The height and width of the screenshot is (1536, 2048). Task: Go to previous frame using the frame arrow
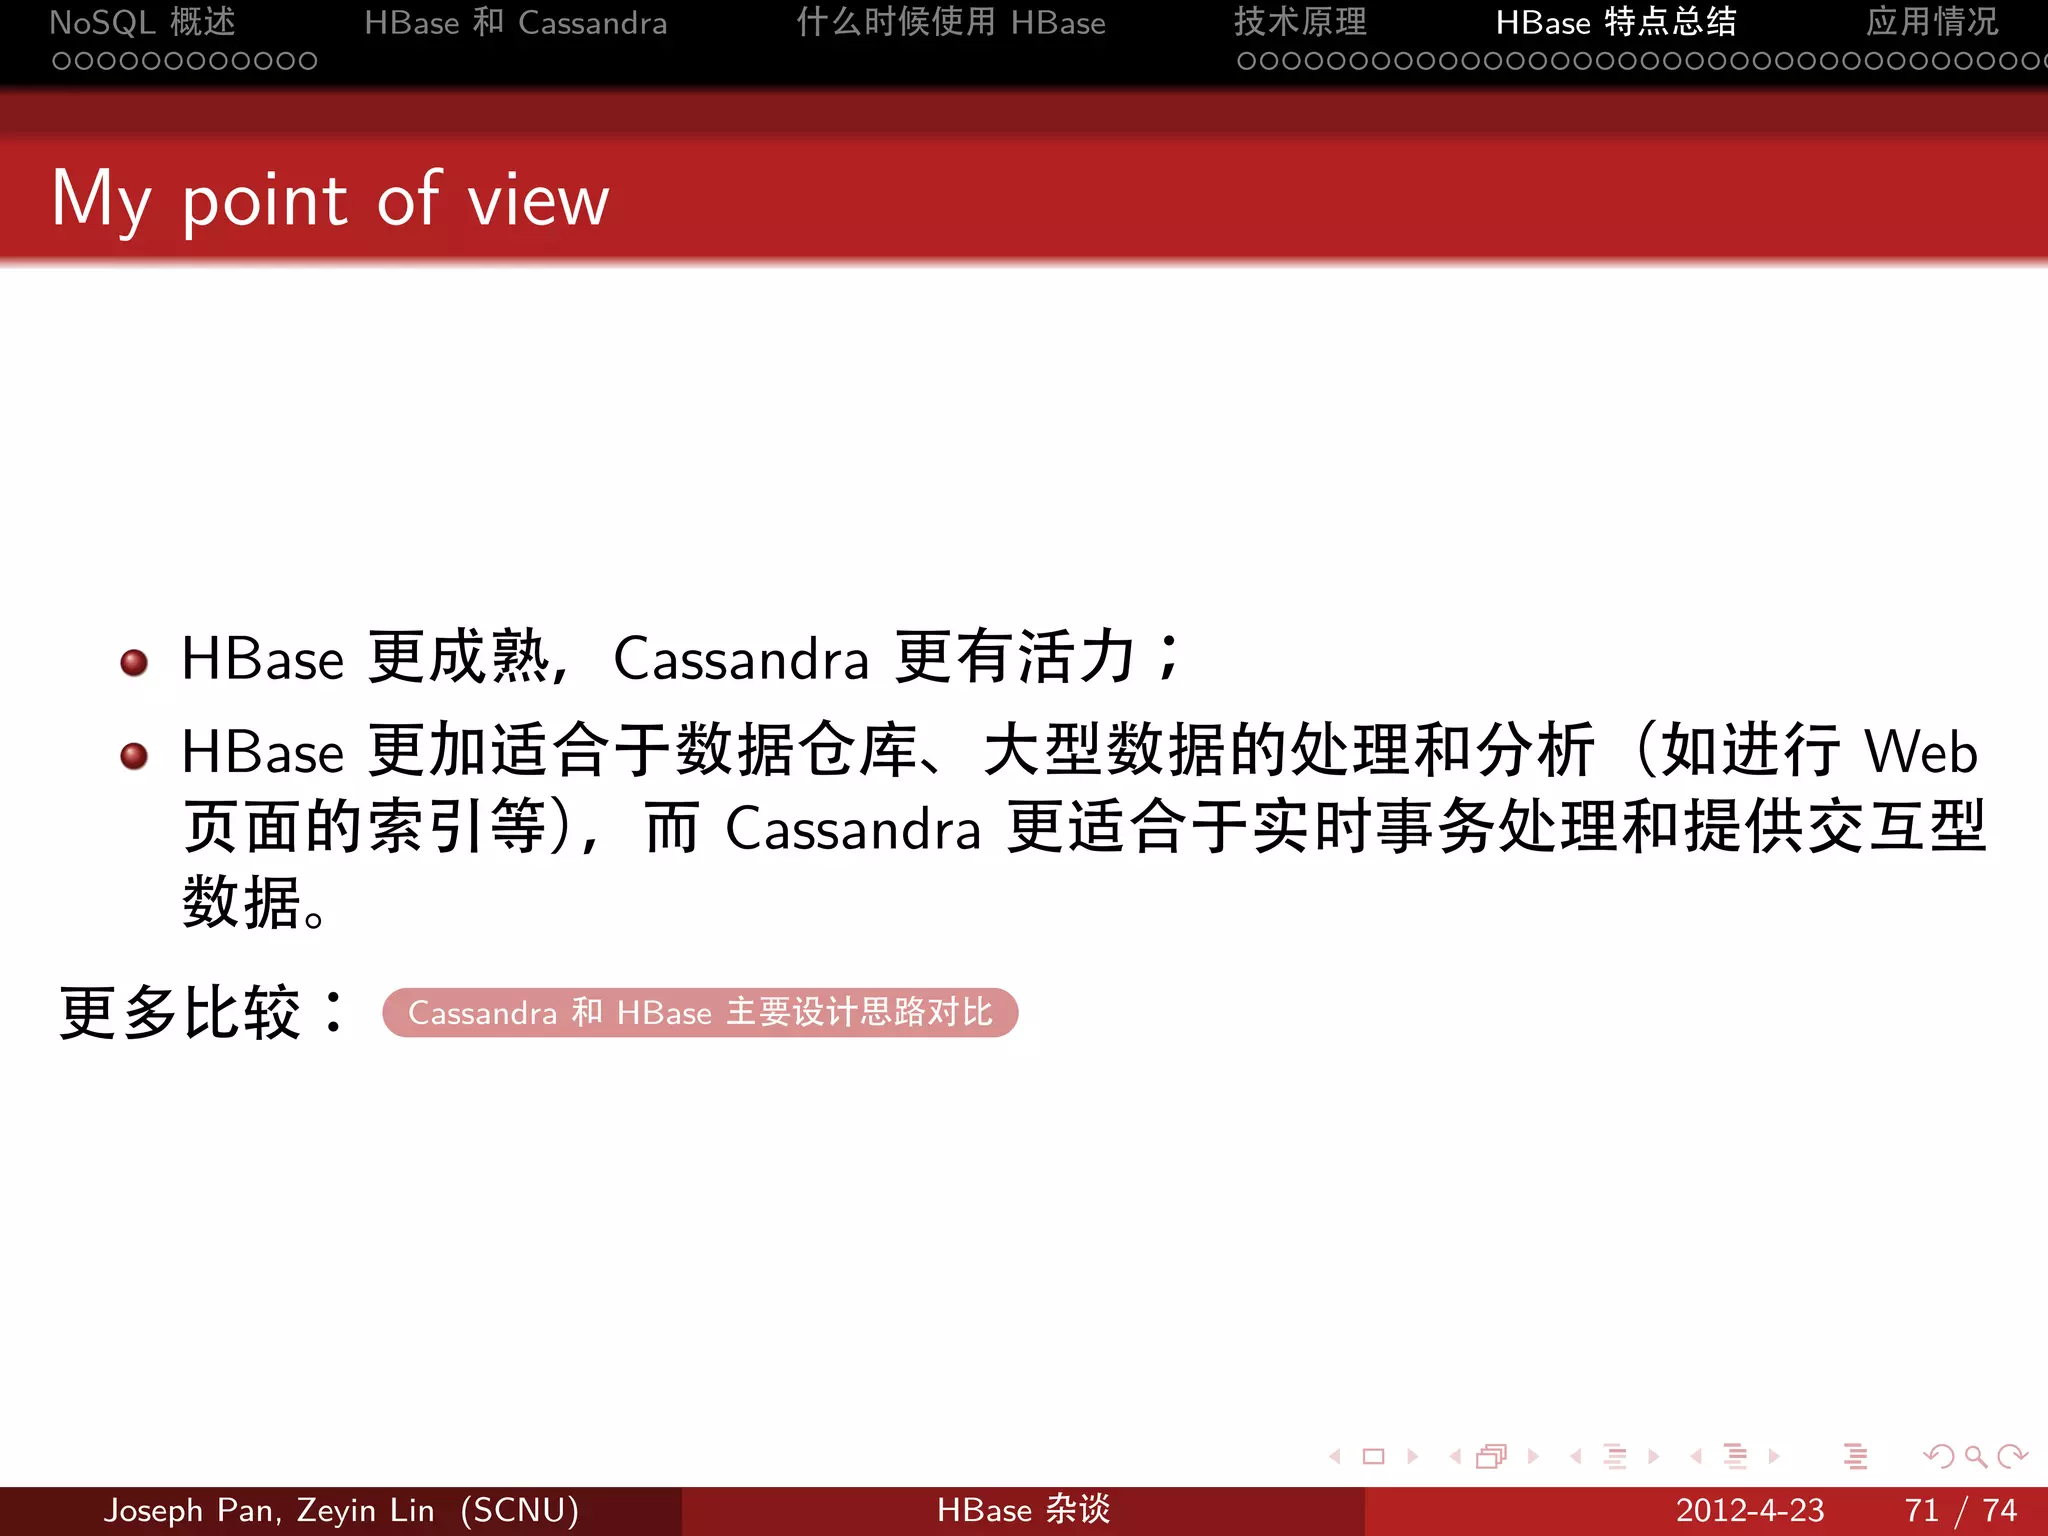coord(1456,1456)
